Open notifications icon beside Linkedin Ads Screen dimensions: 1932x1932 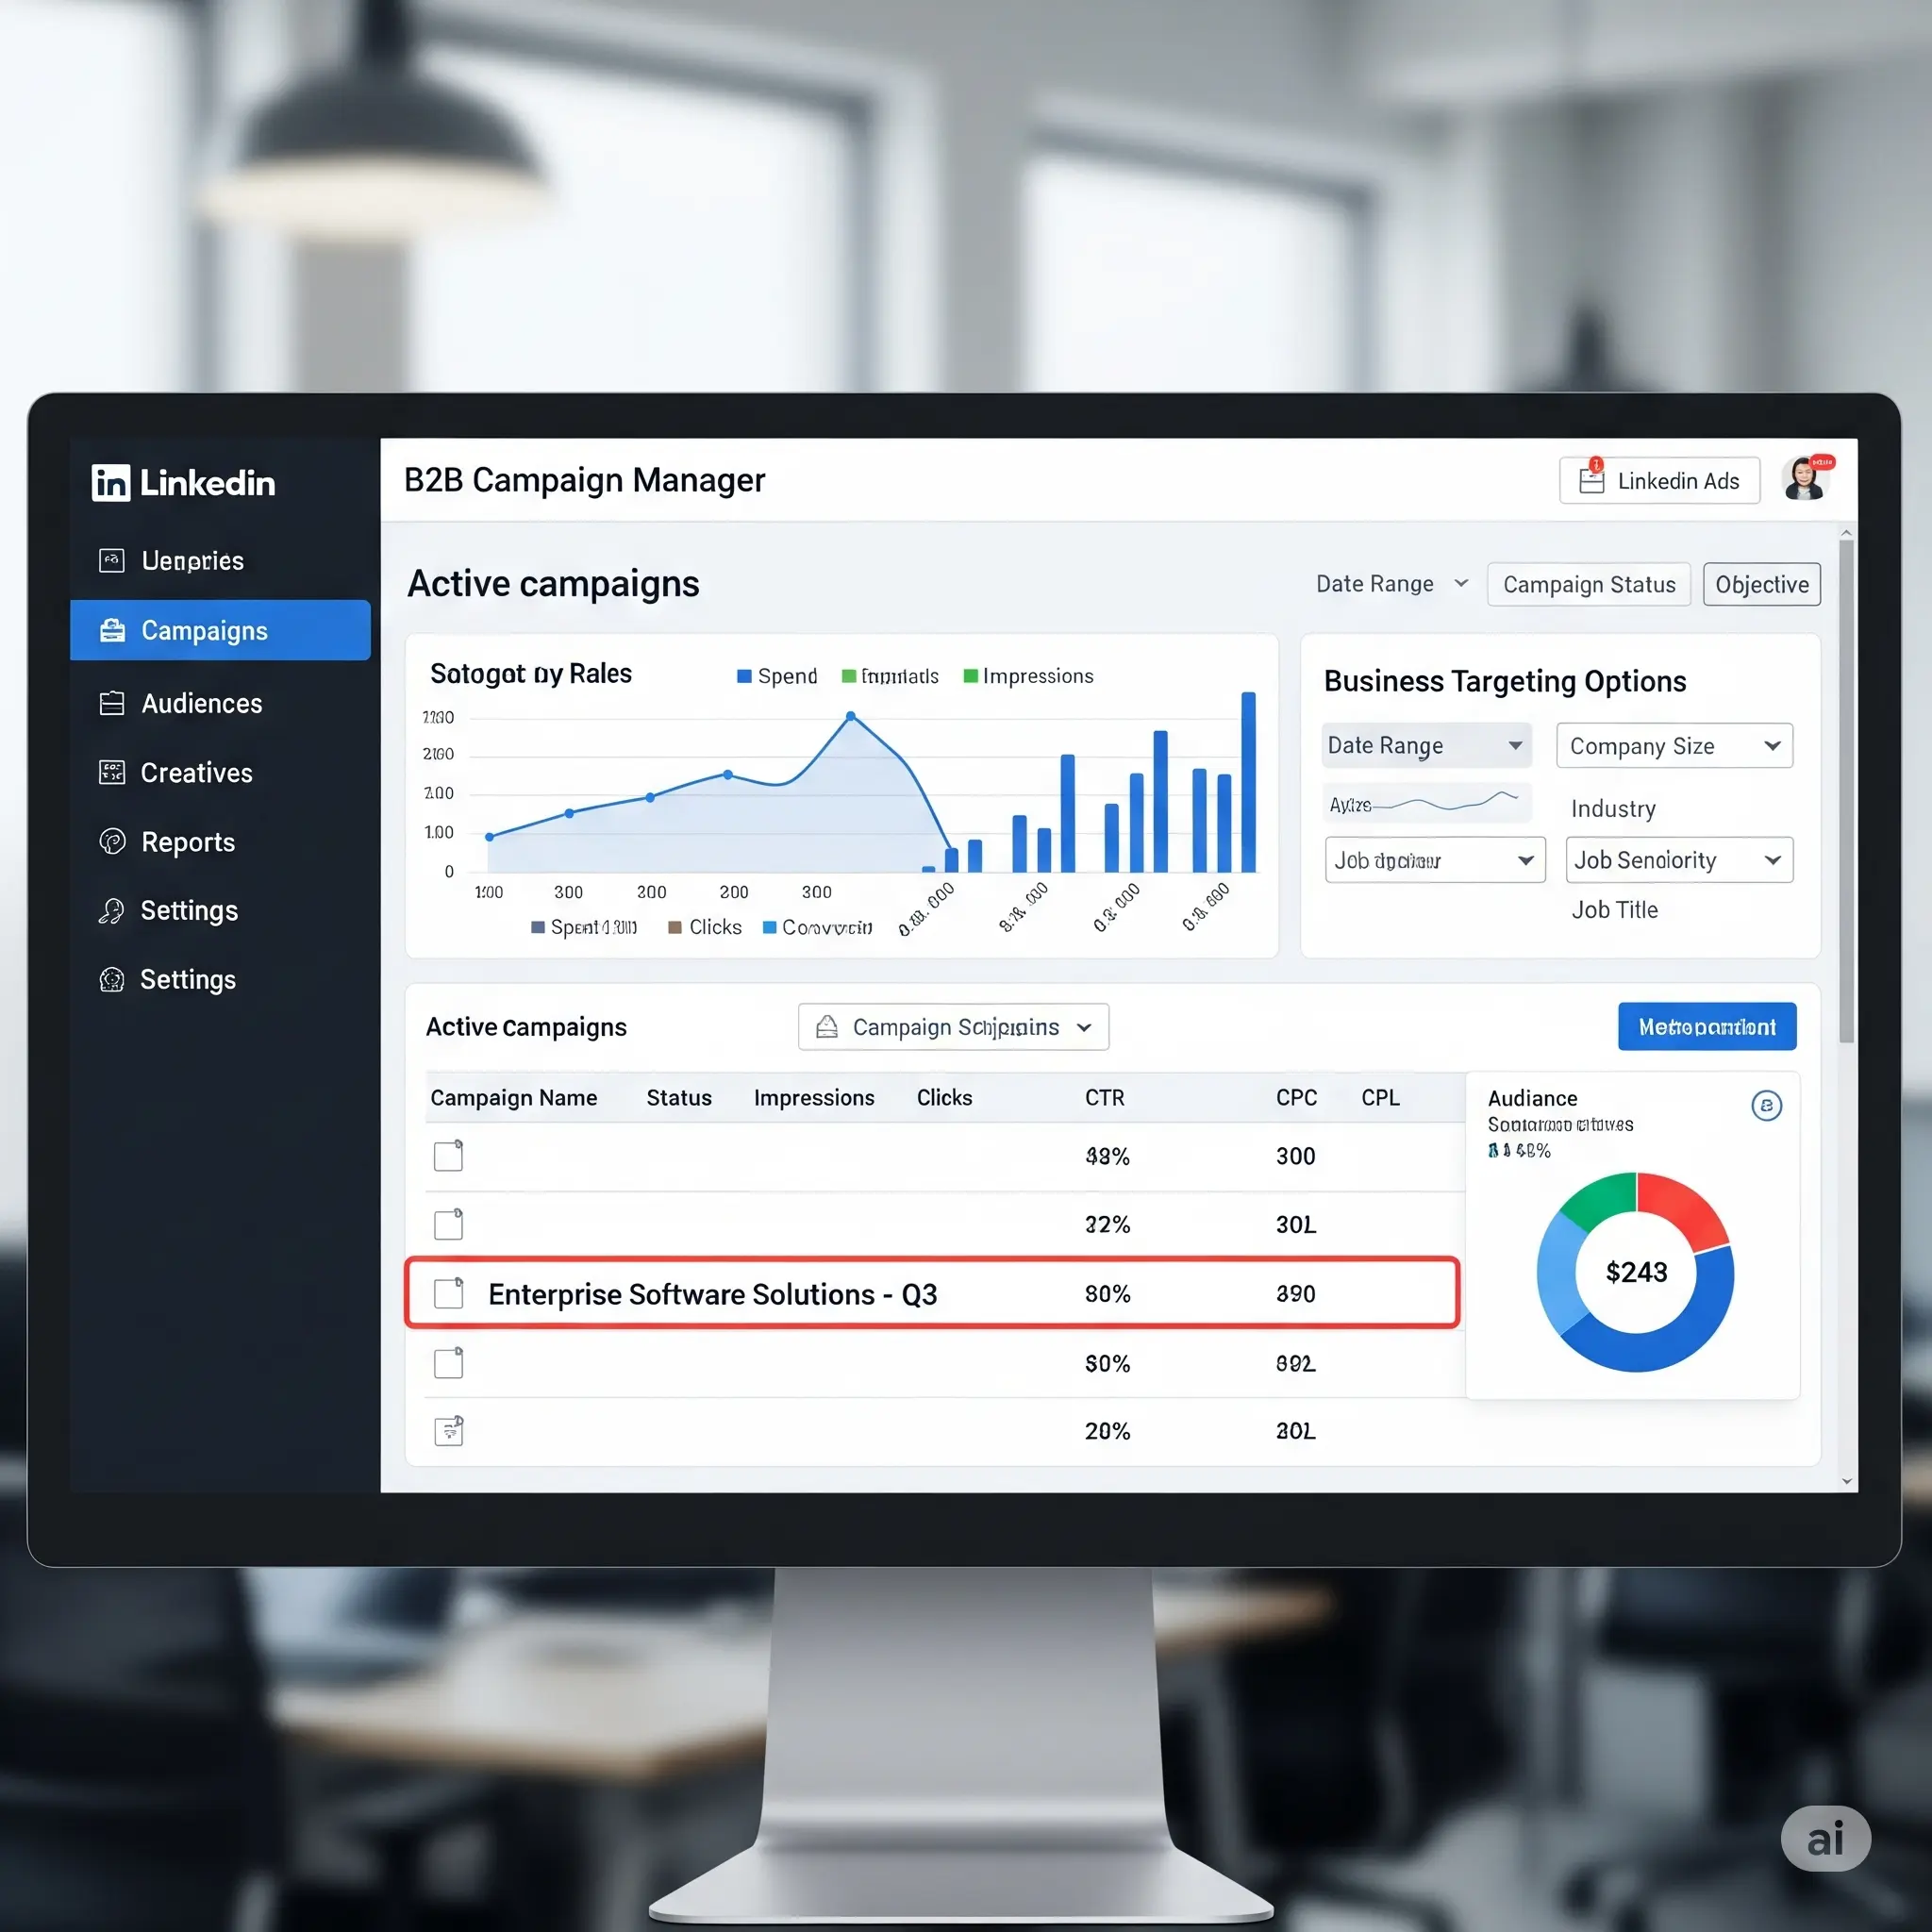pos(1591,479)
